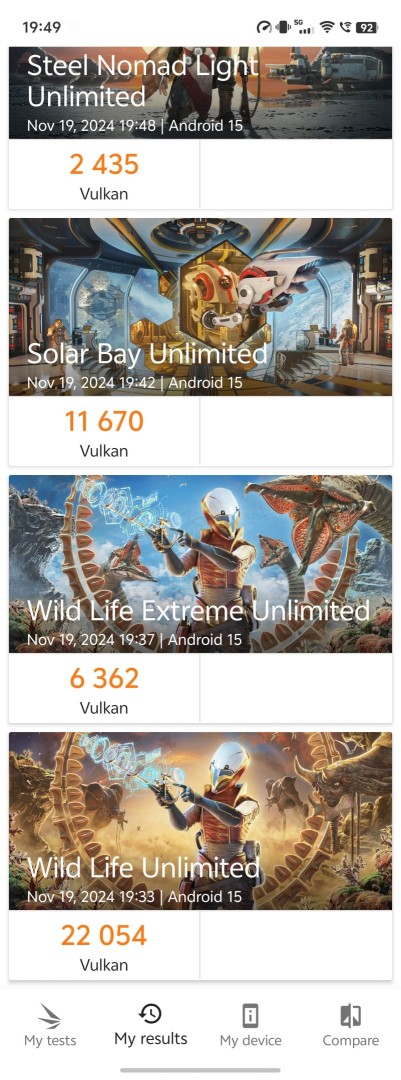This screenshot has width=401, height=1080.
Task: Open Solar Bay Unlimited result image
Action: click(x=200, y=307)
